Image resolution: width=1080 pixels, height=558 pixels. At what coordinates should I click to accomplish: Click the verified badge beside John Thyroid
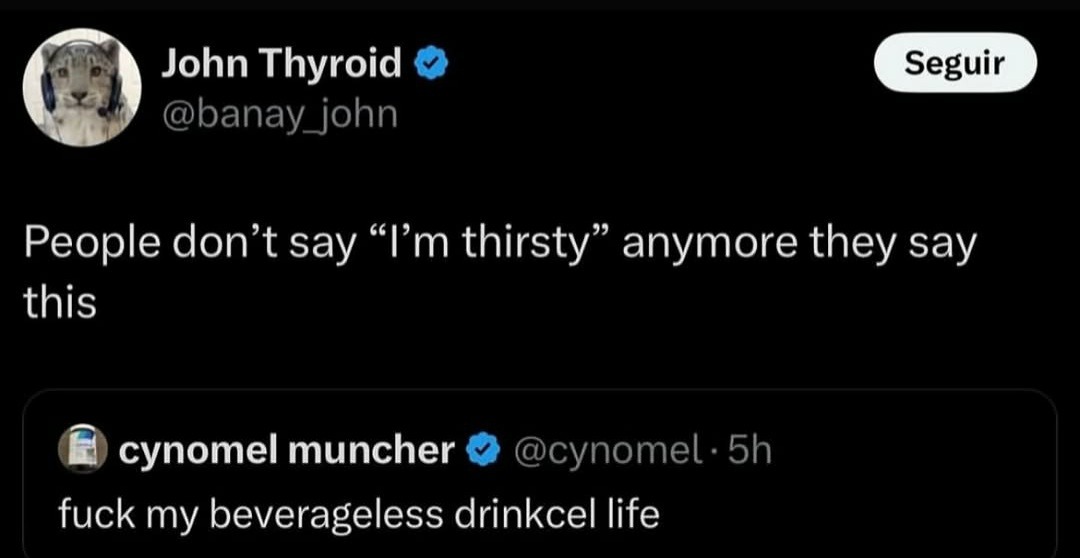430,66
